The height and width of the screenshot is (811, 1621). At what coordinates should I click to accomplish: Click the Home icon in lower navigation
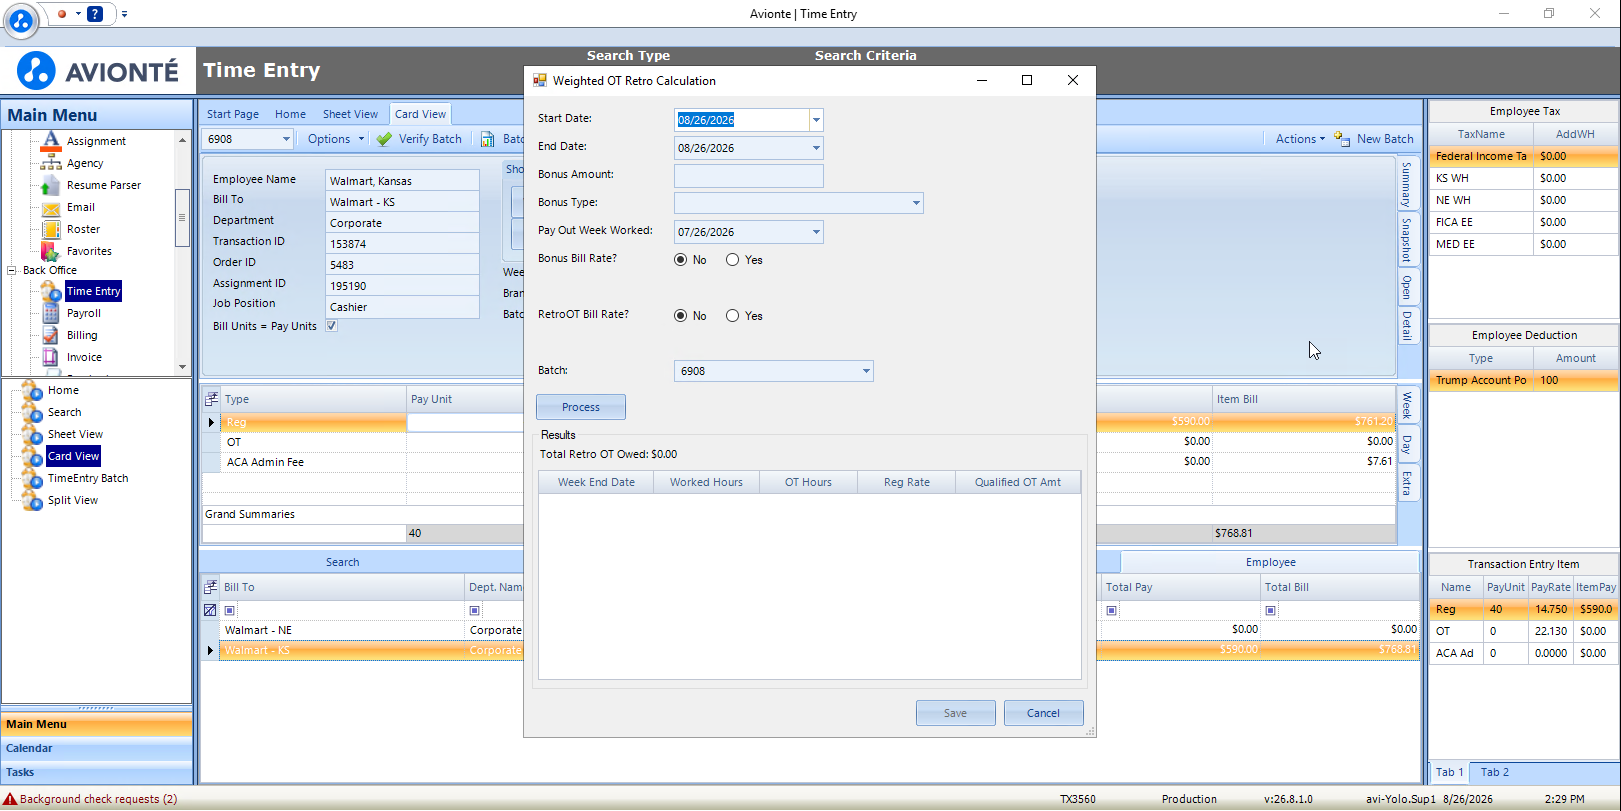tap(32, 390)
